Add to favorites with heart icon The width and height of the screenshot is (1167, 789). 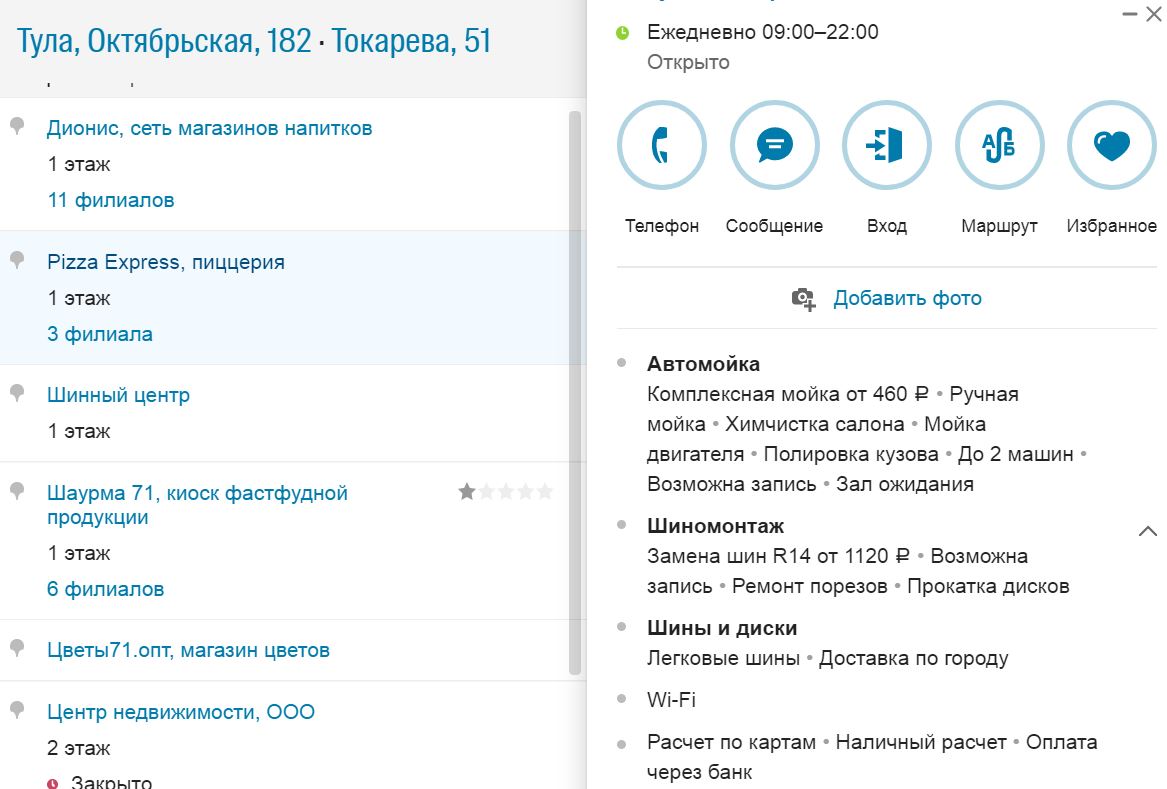click(x=1111, y=146)
